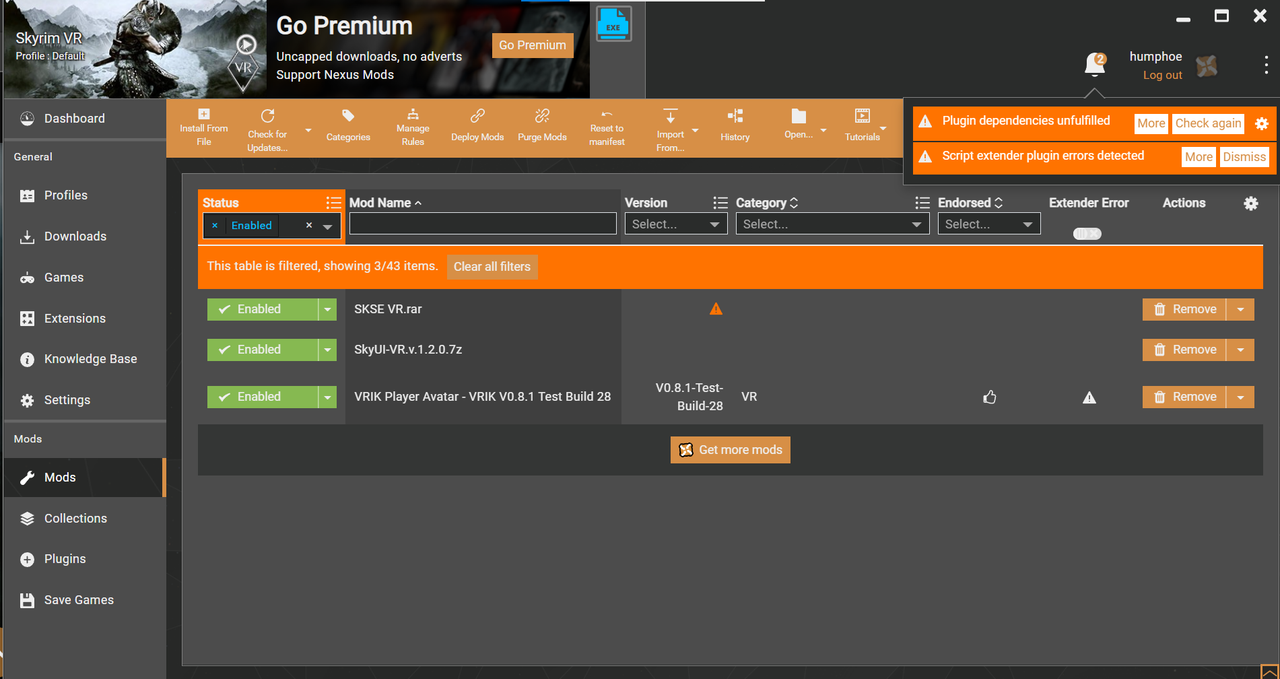Click Install From File toolbar icon
The image size is (1280, 679).
pos(204,115)
